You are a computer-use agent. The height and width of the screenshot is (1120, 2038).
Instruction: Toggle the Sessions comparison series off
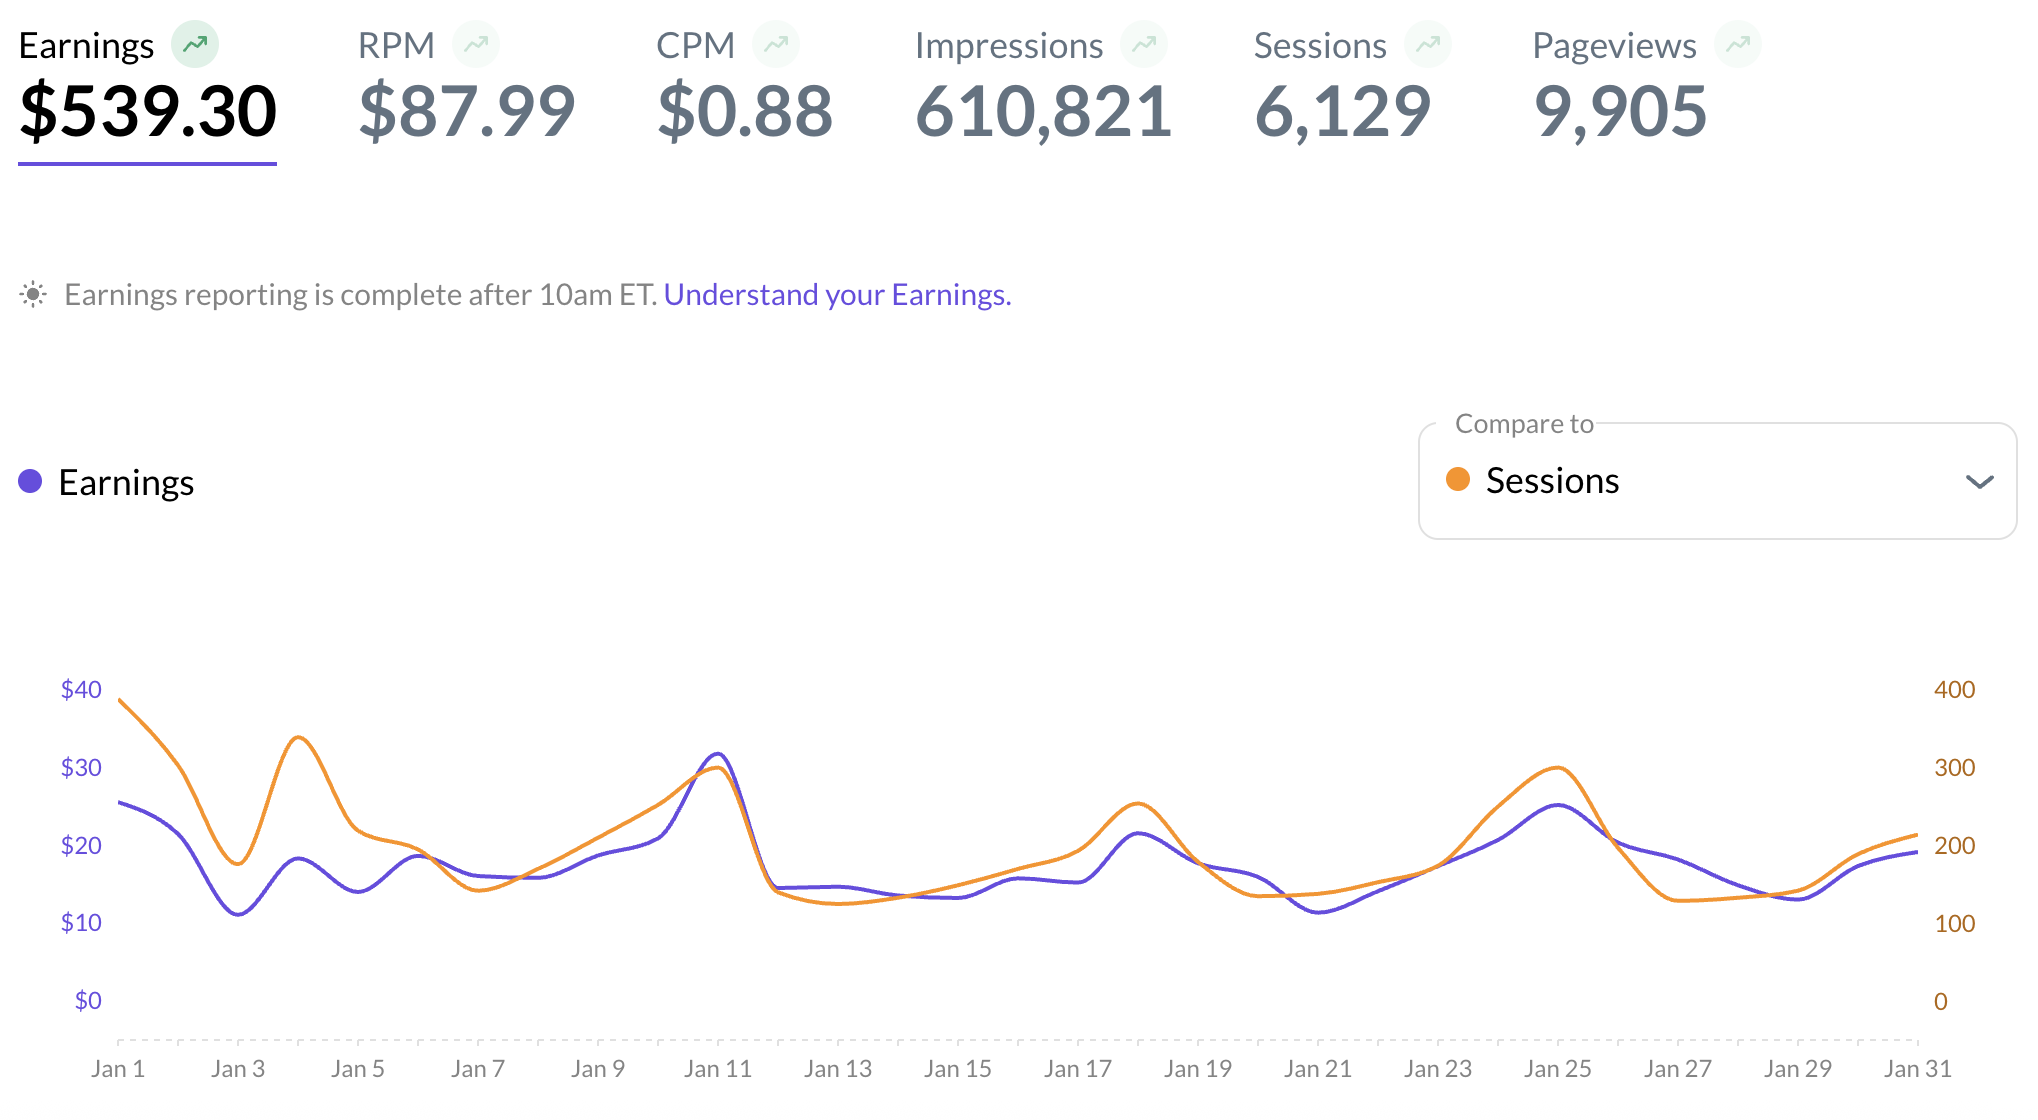[x=1552, y=480]
